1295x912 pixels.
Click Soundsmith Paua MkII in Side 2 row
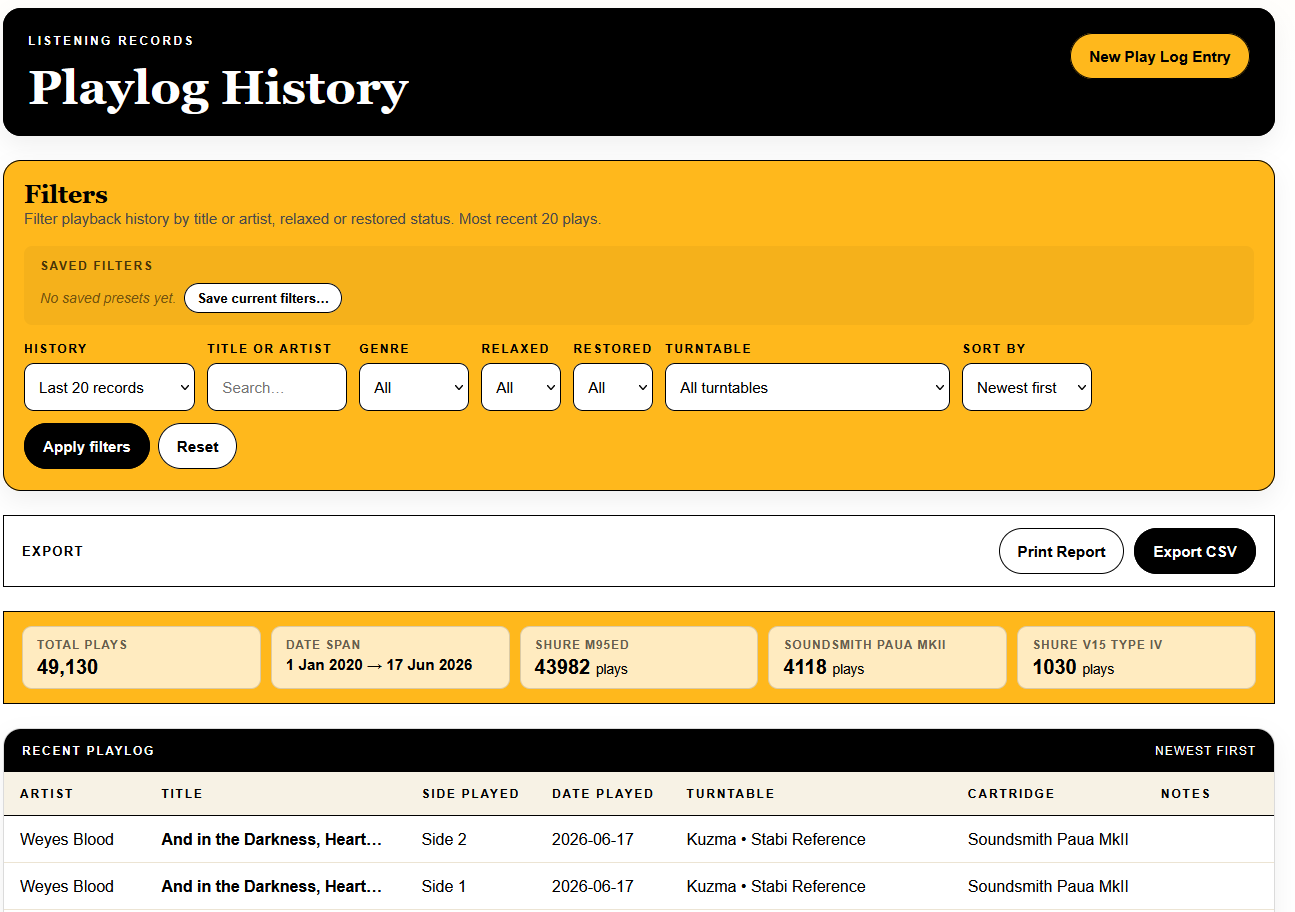point(1048,839)
